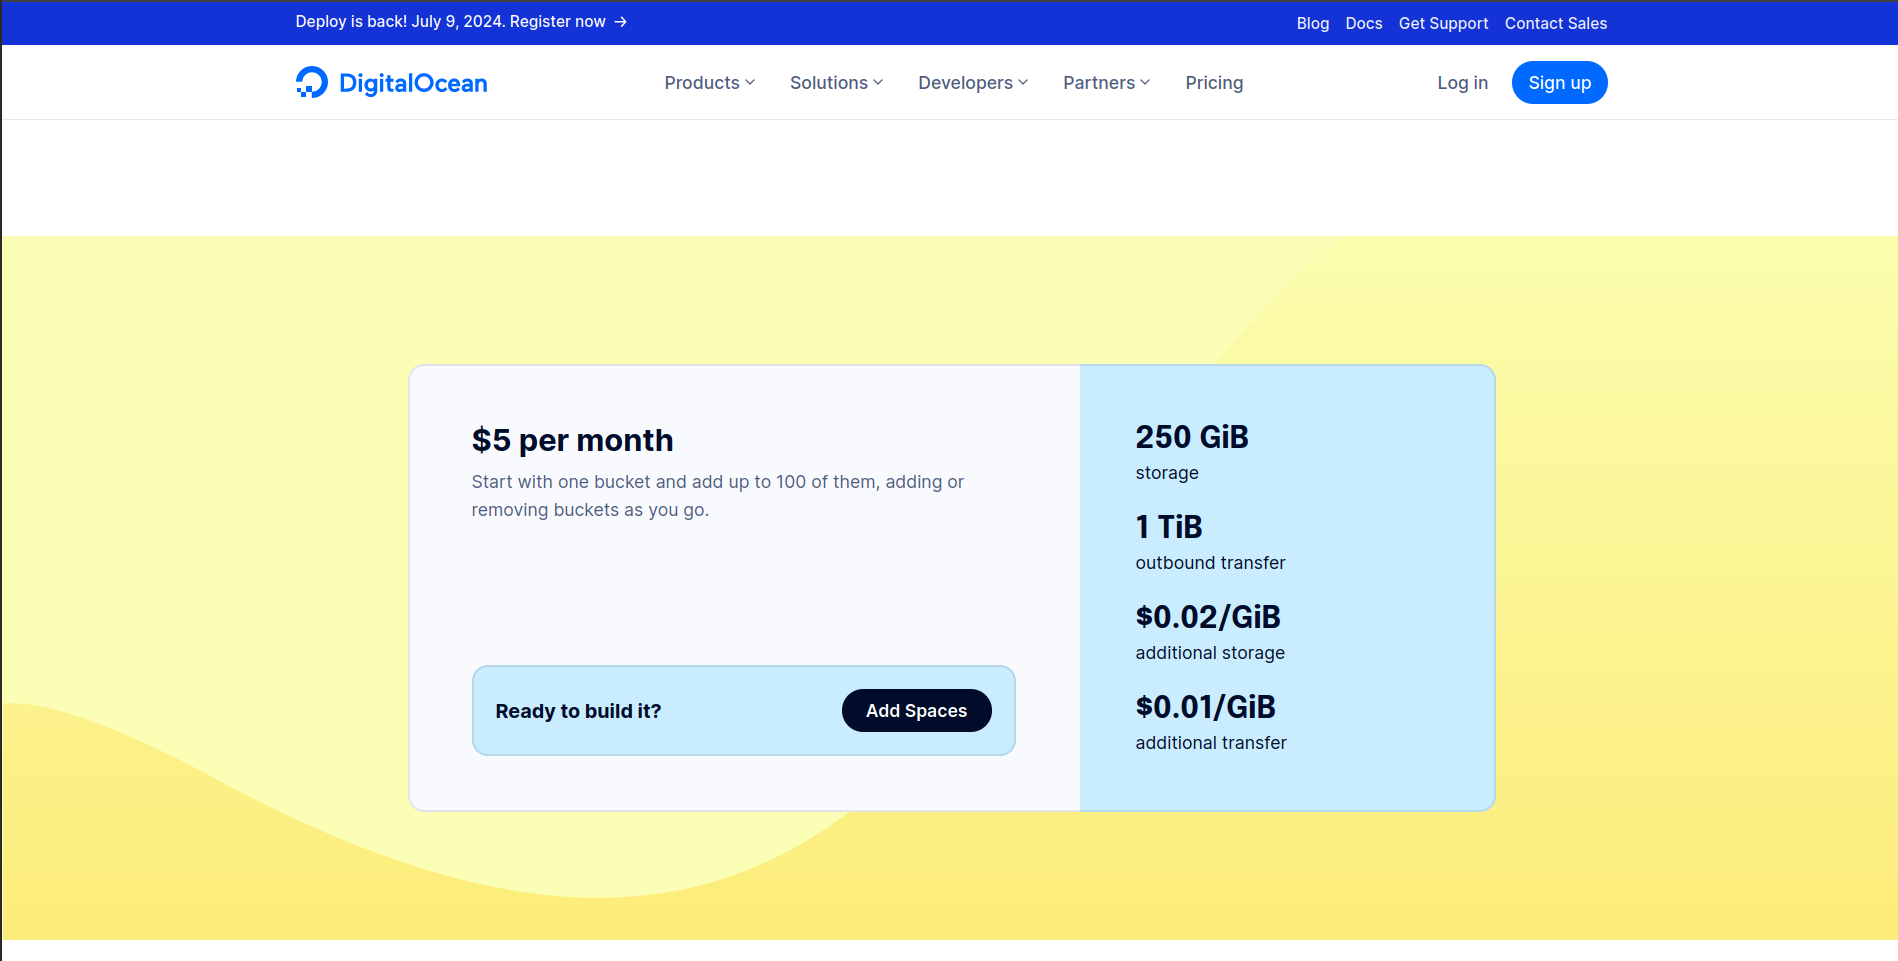Open the Products menu
This screenshot has height=961, width=1898.
pos(702,83)
